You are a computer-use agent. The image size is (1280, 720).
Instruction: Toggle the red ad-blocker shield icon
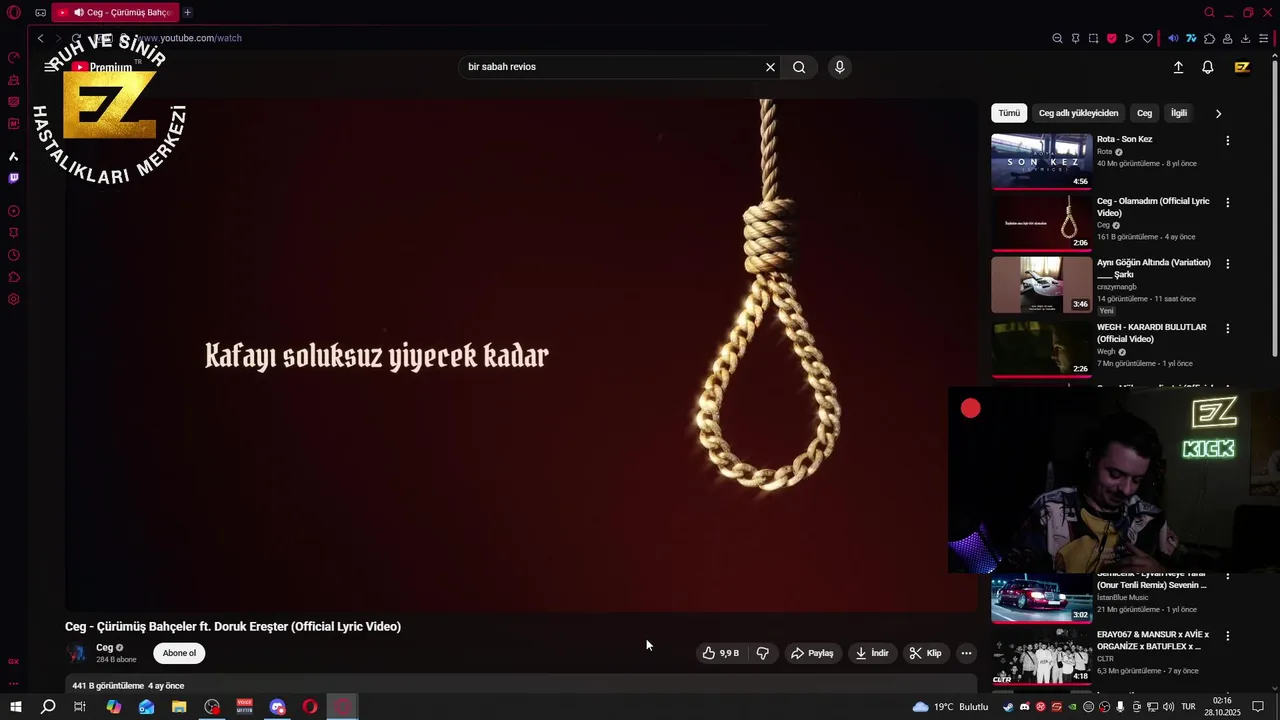pyautogui.click(x=1111, y=38)
